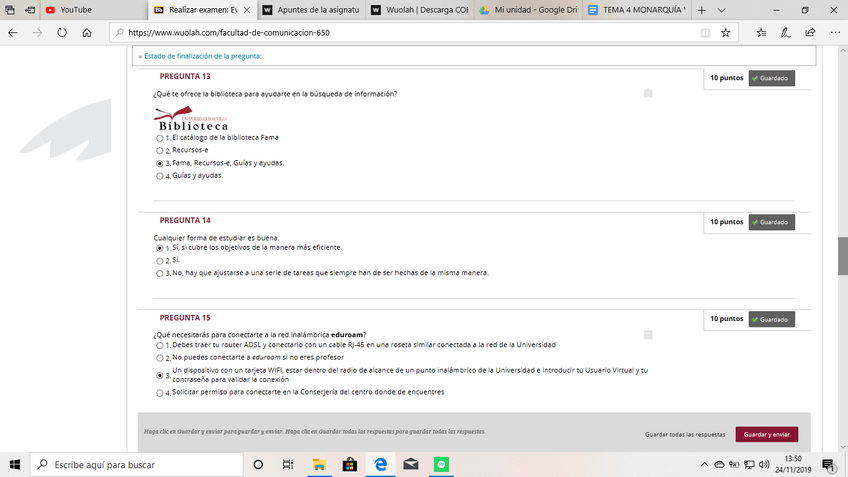Click the PREGUNTA 15 heading
Viewport: 848px width, 477px height.
point(185,317)
